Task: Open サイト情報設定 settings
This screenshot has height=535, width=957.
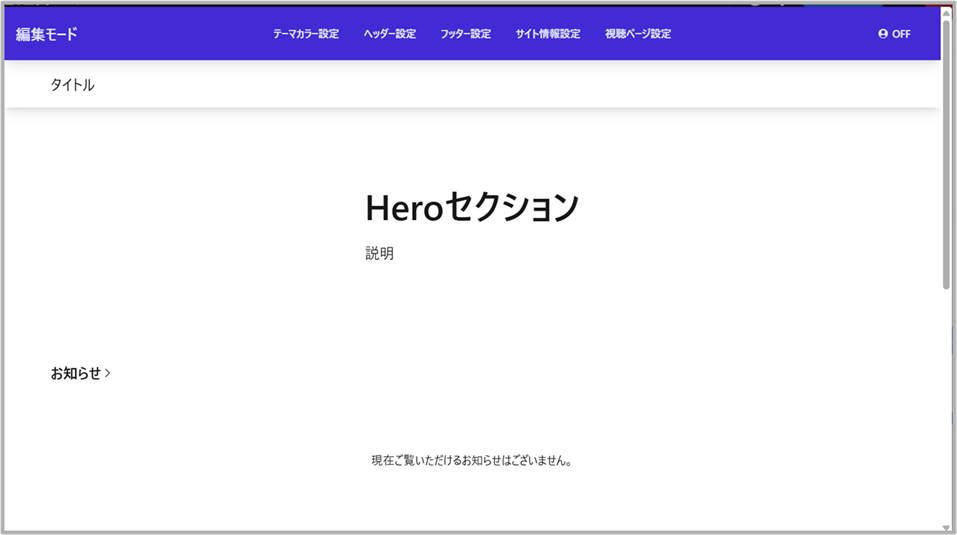Action: [x=548, y=34]
